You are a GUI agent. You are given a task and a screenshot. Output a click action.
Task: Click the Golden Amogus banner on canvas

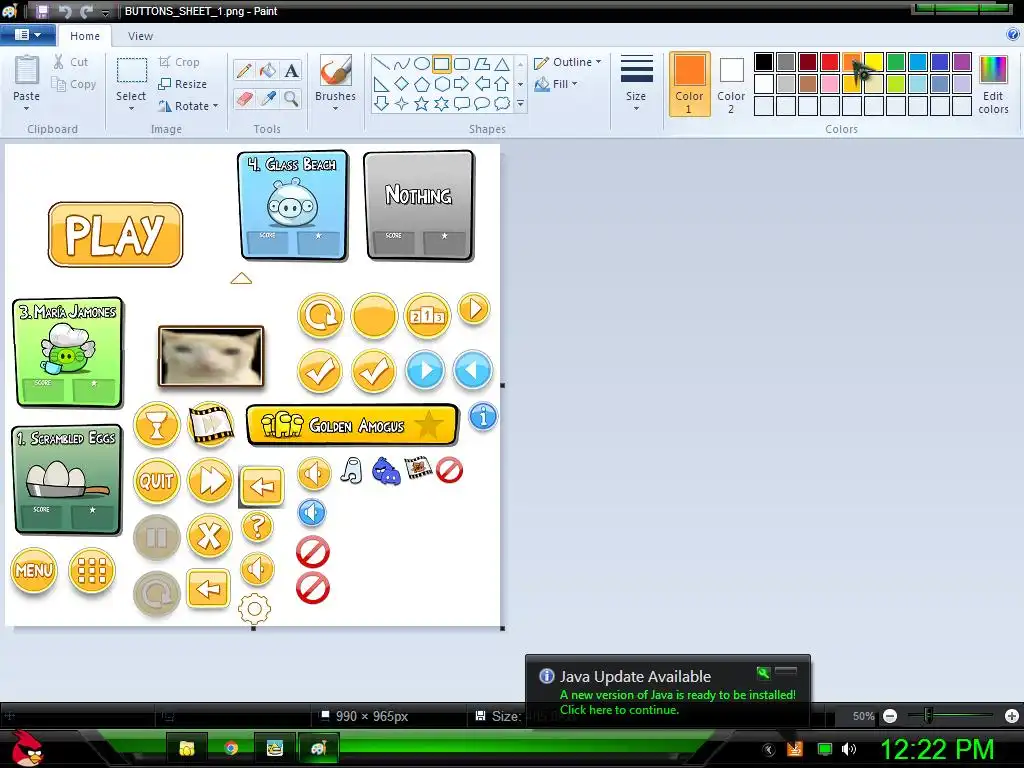point(353,425)
